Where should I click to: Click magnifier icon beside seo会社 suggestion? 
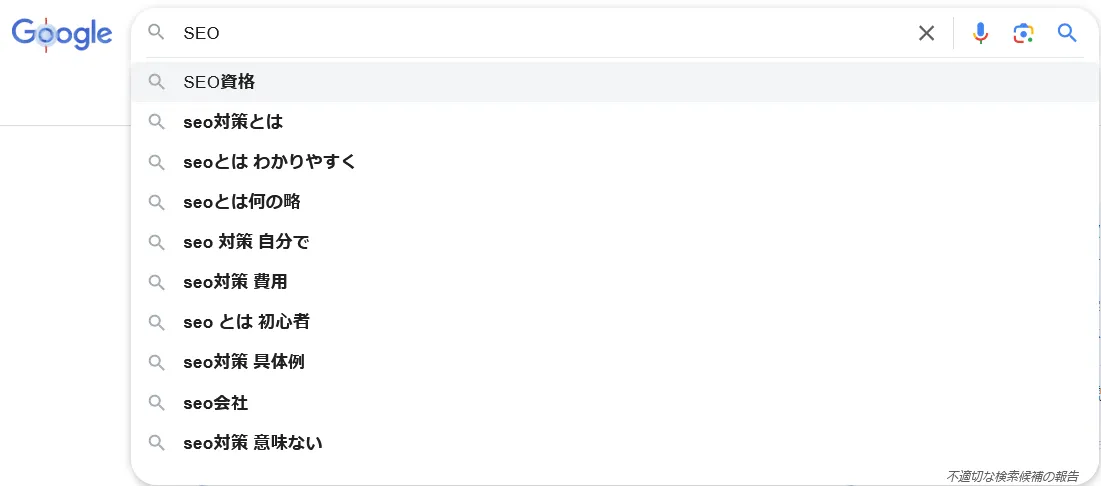click(x=157, y=403)
